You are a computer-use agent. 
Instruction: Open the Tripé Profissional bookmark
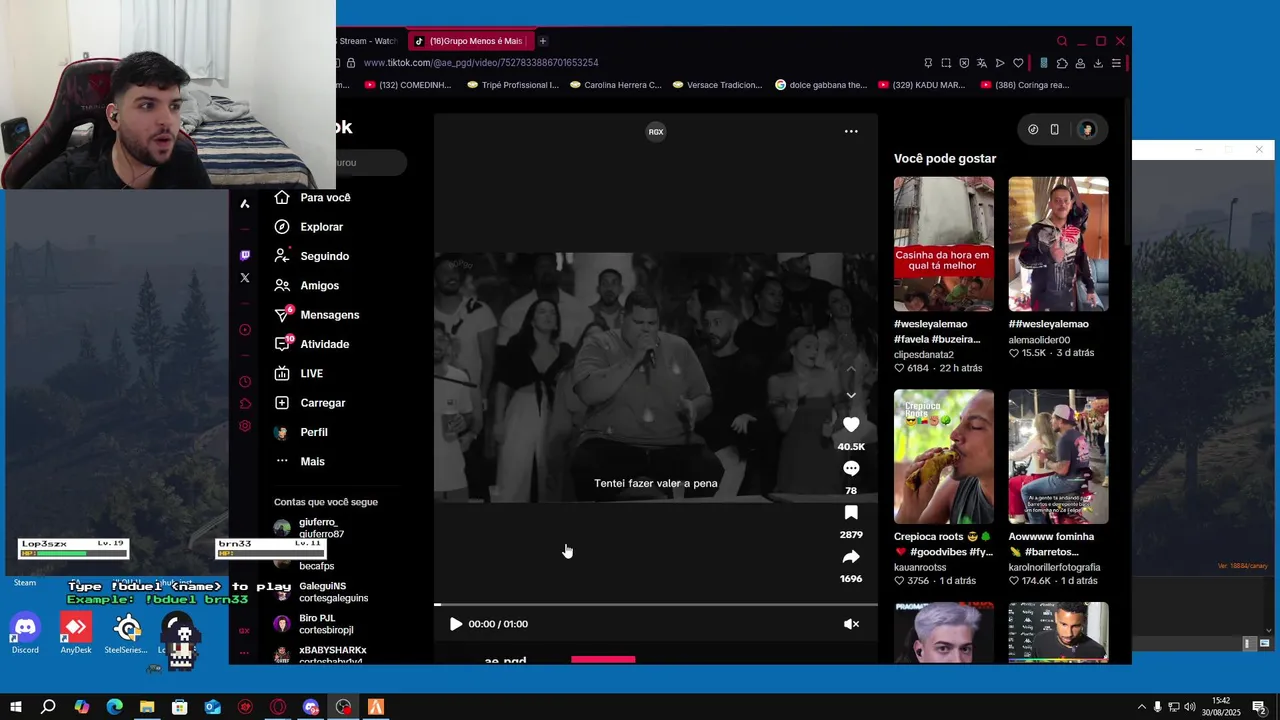pos(513,85)
